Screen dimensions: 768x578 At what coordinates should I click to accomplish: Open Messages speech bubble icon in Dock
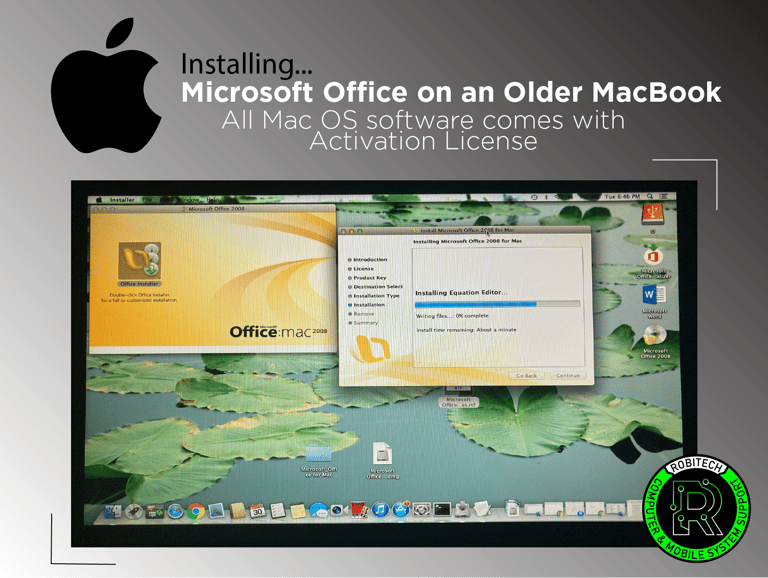click(318, 510)
